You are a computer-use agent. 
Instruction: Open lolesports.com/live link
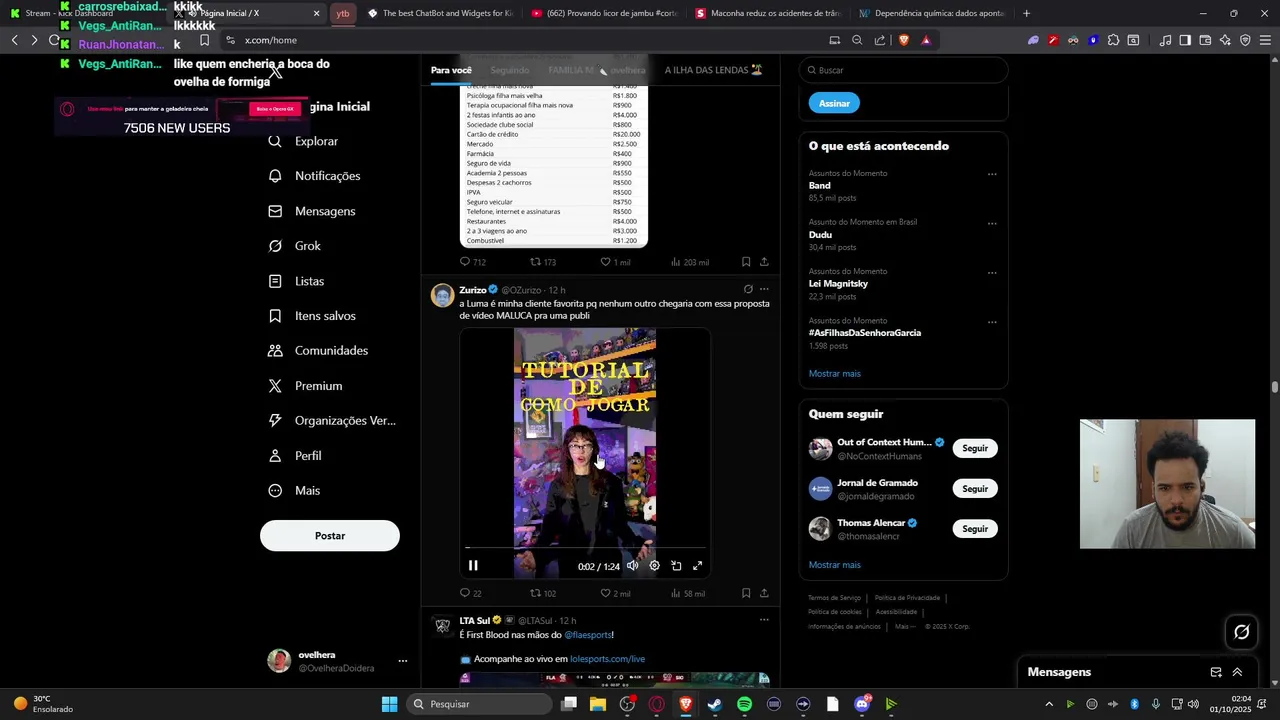pos(607,659)
